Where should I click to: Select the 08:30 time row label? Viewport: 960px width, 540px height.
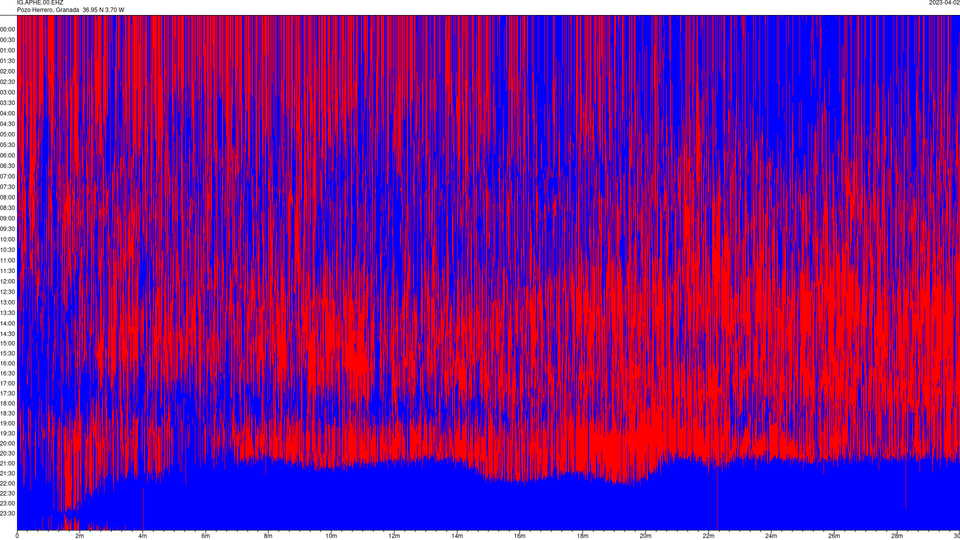coord(7,208)
